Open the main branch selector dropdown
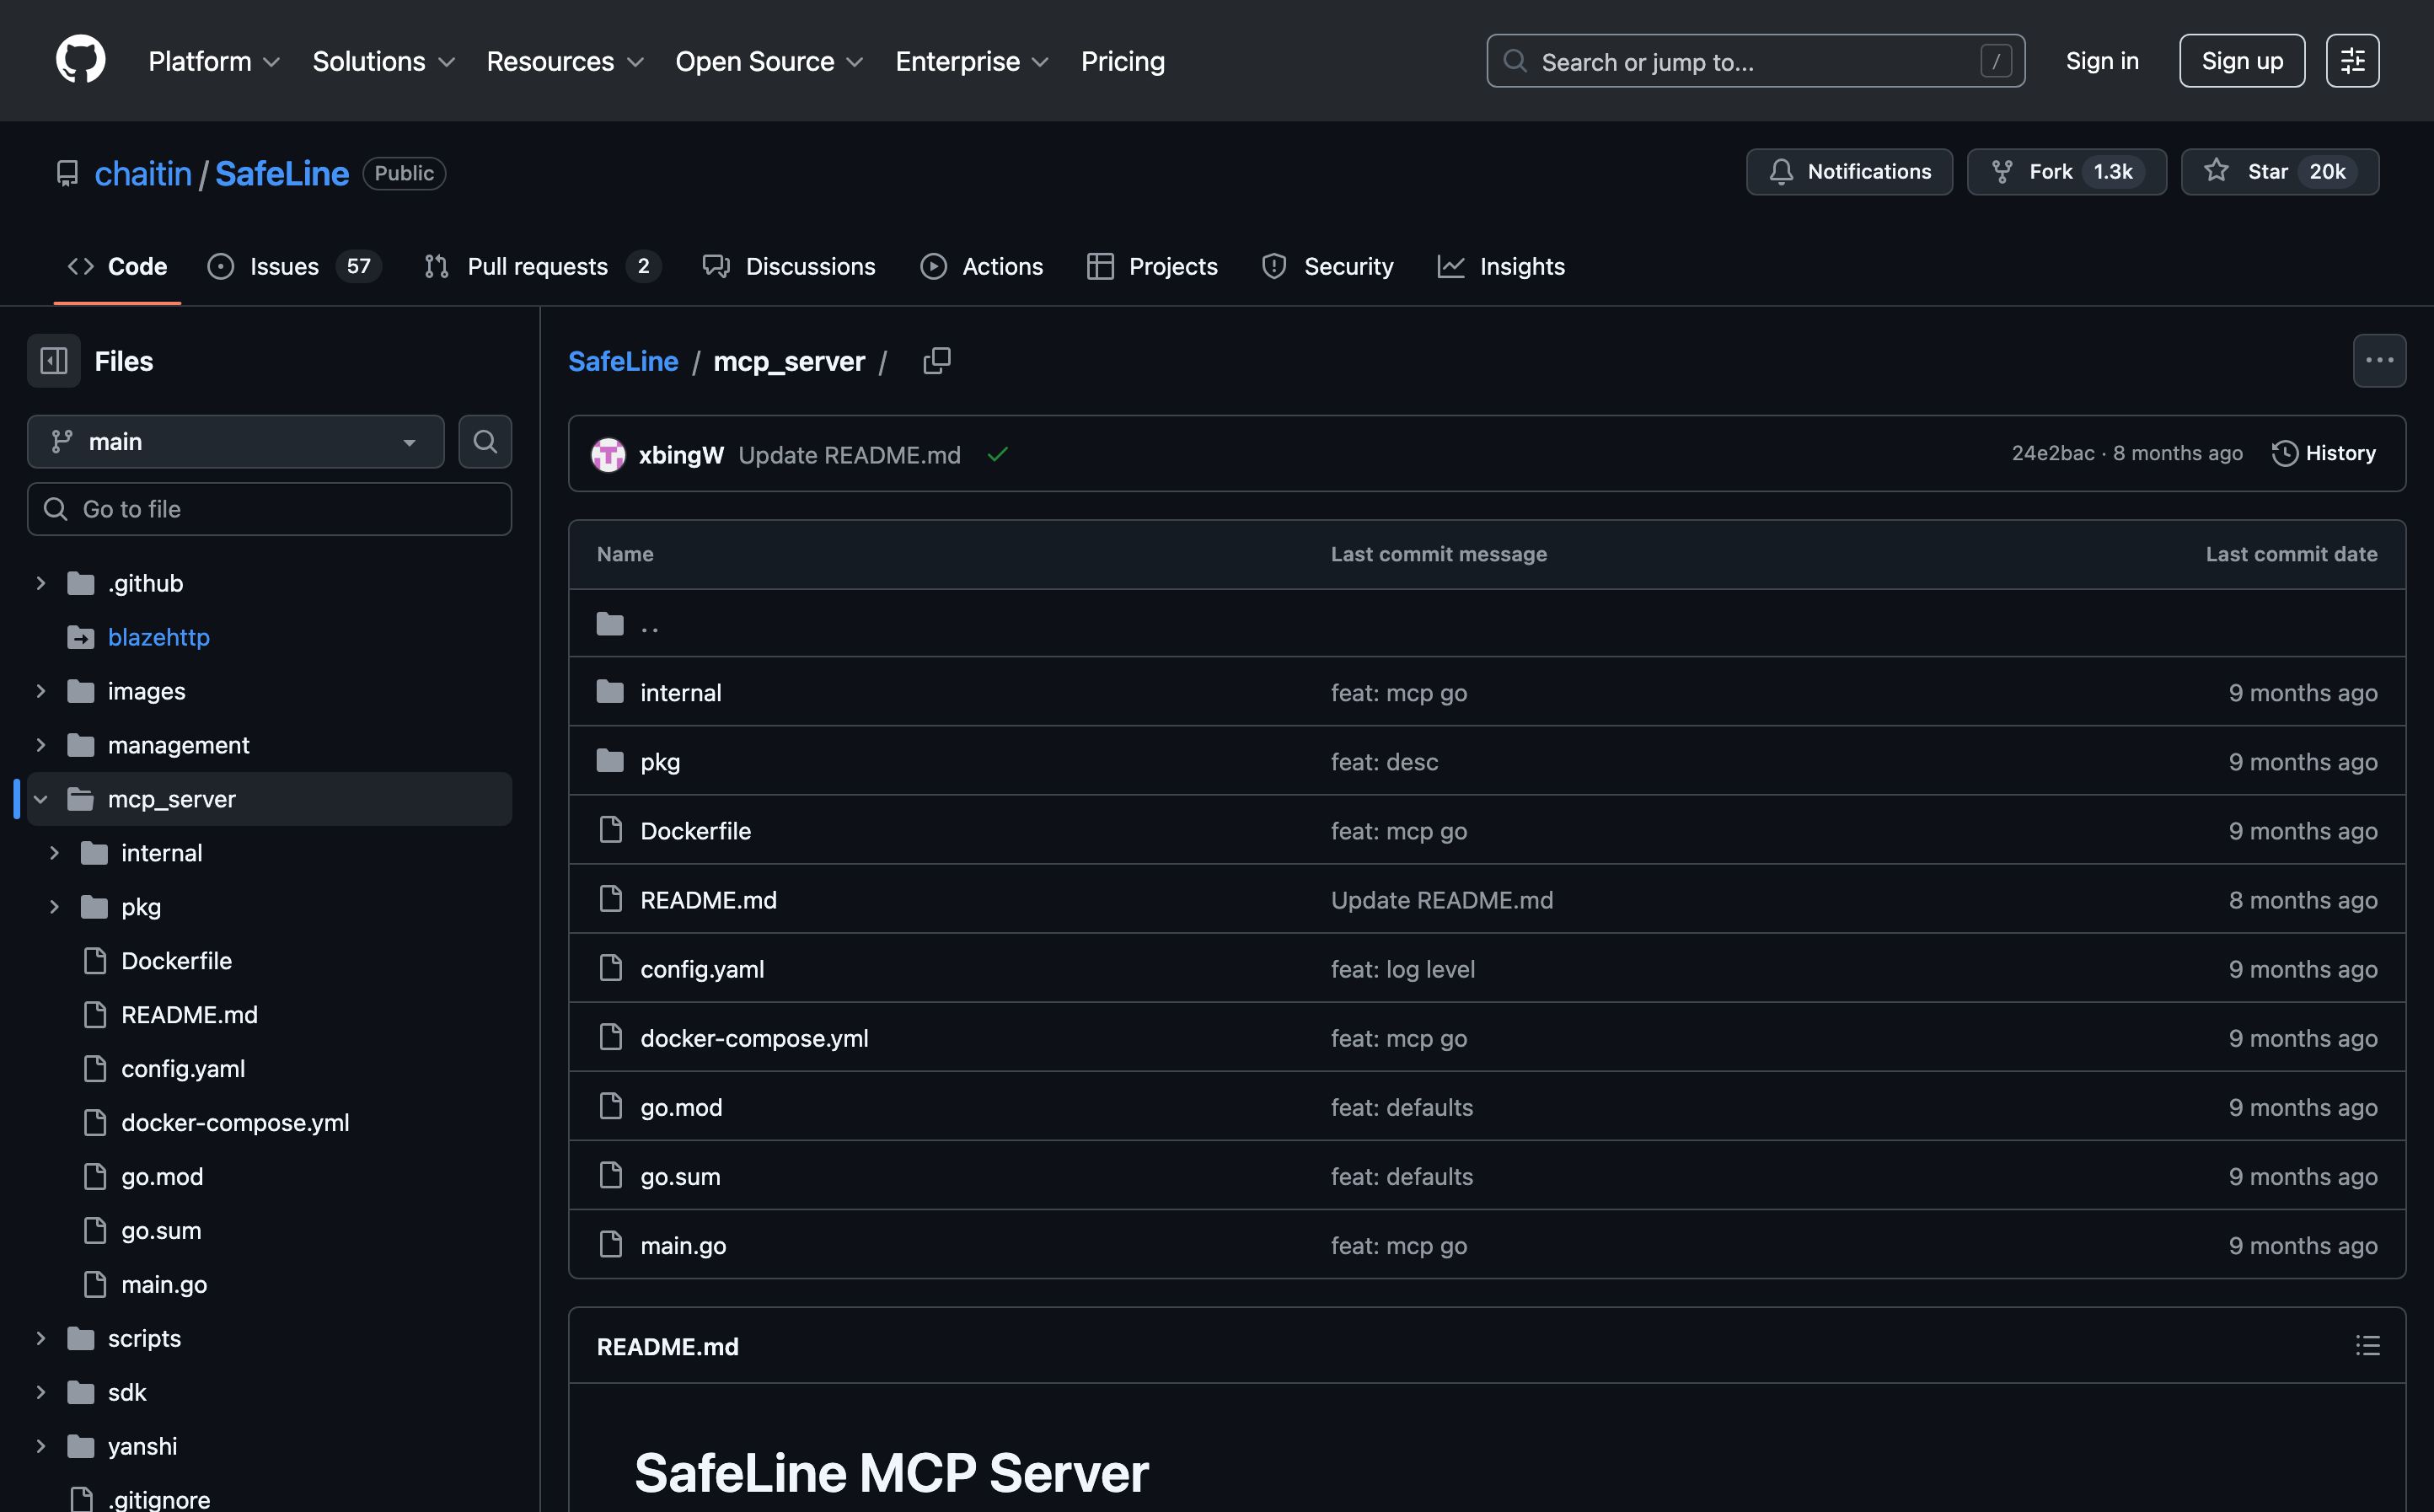This screenshot has height=1512, width=2434. (x=236, y=442)
